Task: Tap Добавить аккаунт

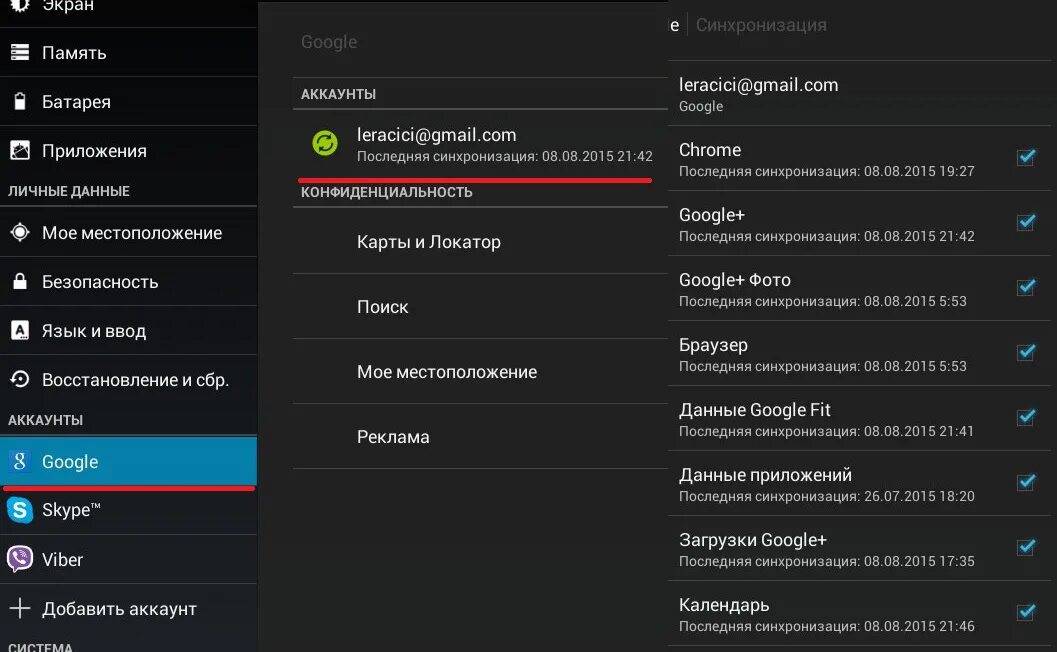Action: [128, 609]
